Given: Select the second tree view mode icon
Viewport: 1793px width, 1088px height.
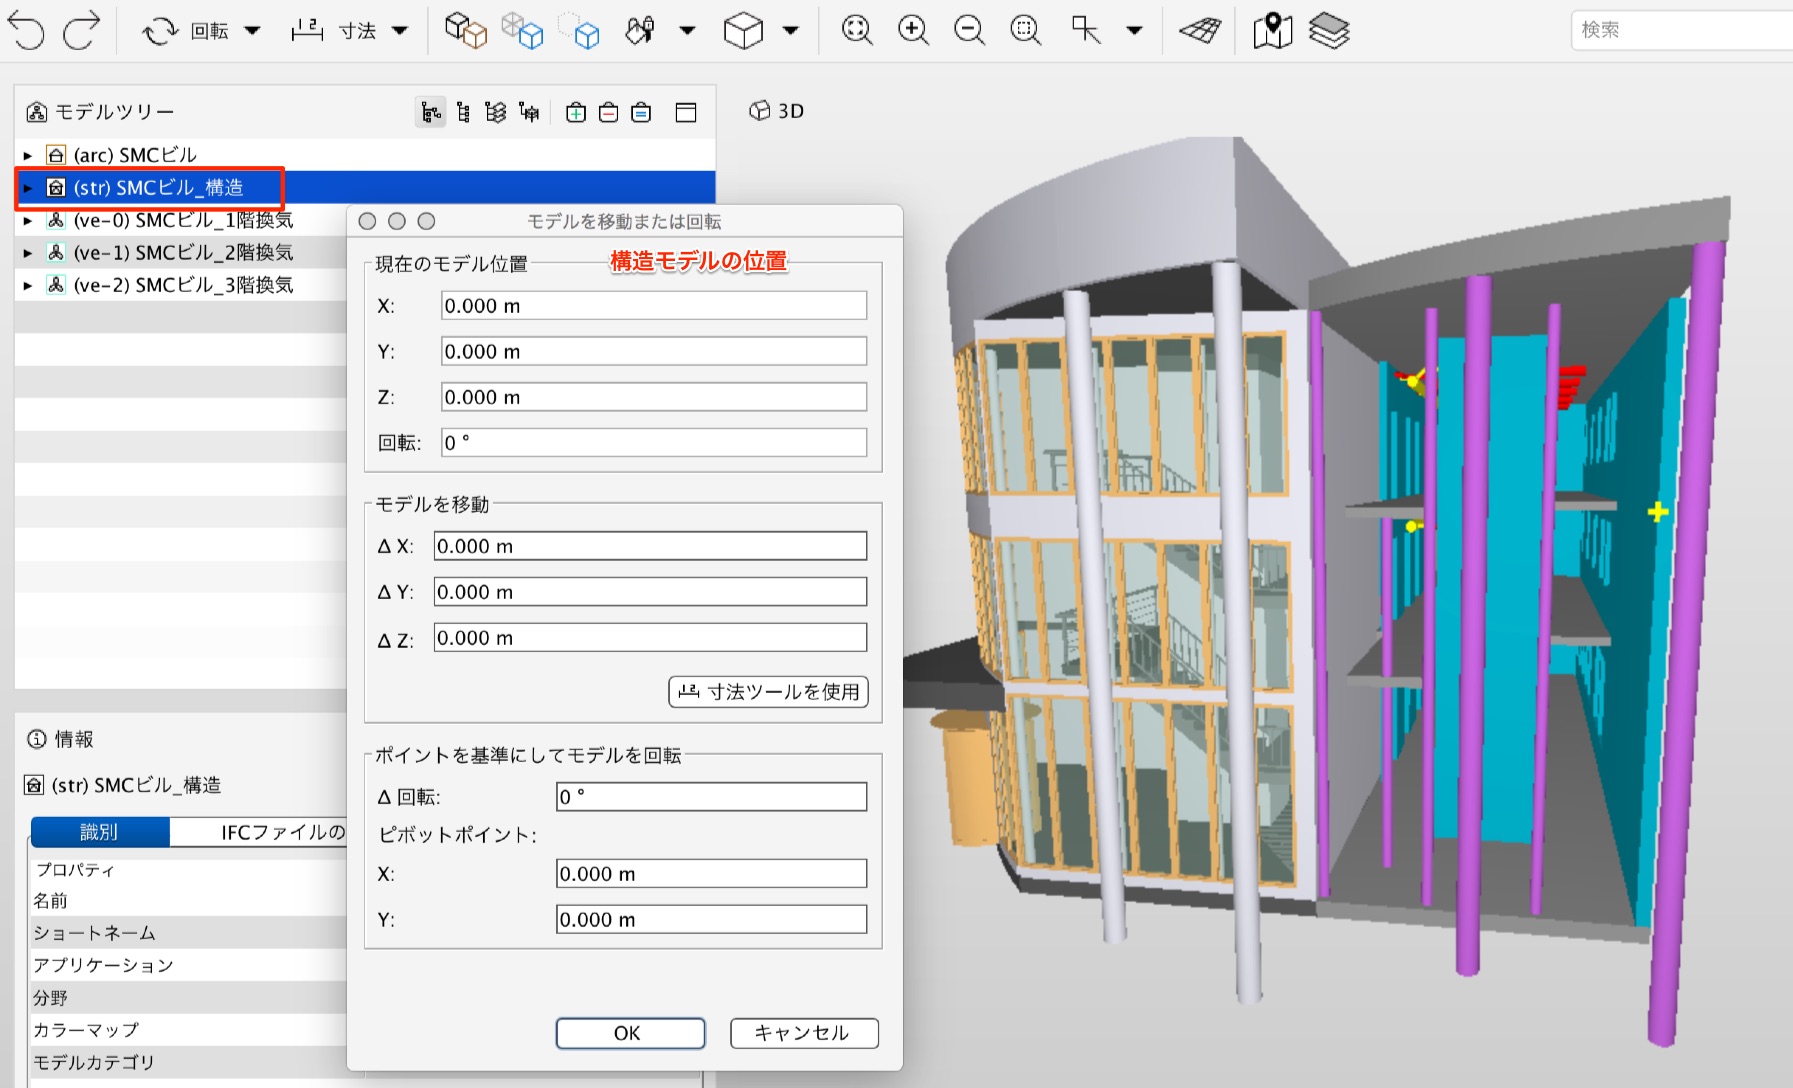Looking at the screenshot, I should [x=463, y=112].
